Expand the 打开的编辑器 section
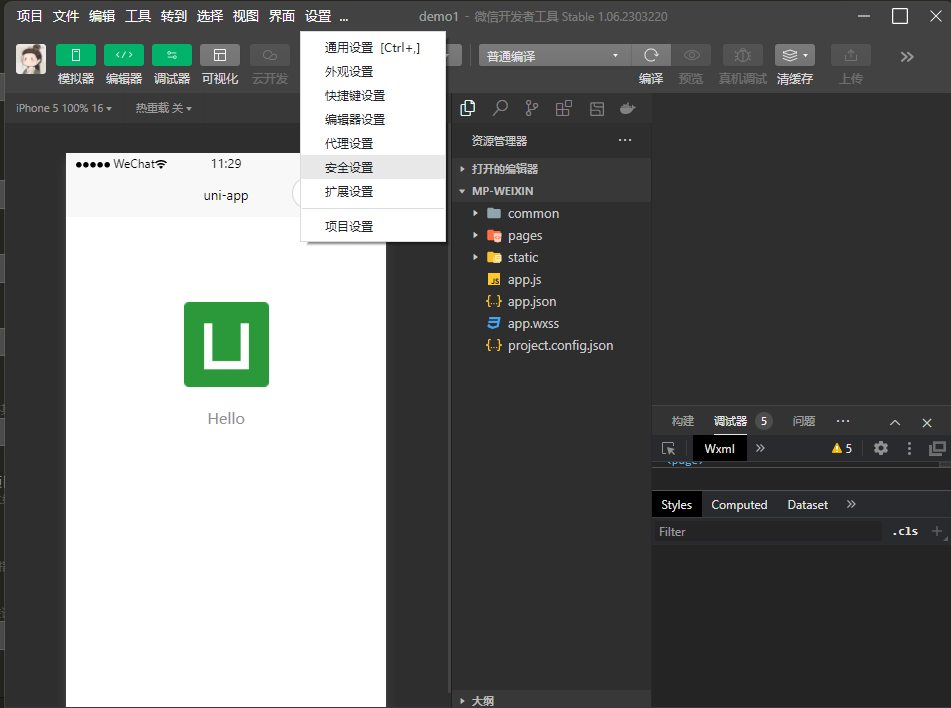 552,169
